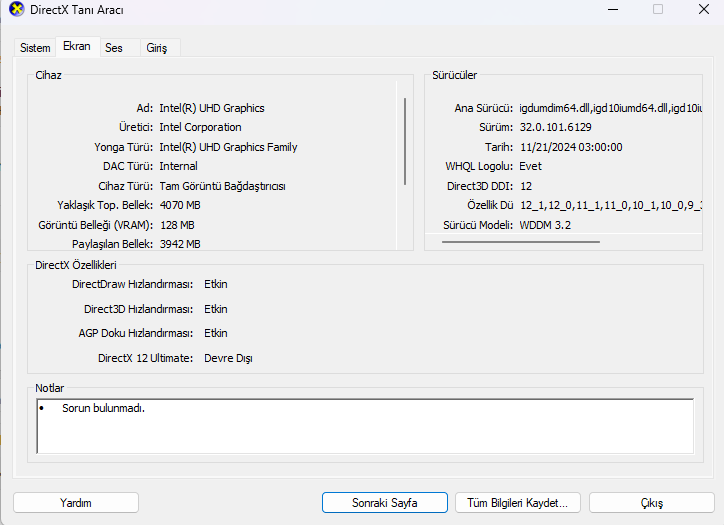The height and width of the screenshot is (525, 724).
Task: Click the Yardım button
Action: [x=76, y=502]
